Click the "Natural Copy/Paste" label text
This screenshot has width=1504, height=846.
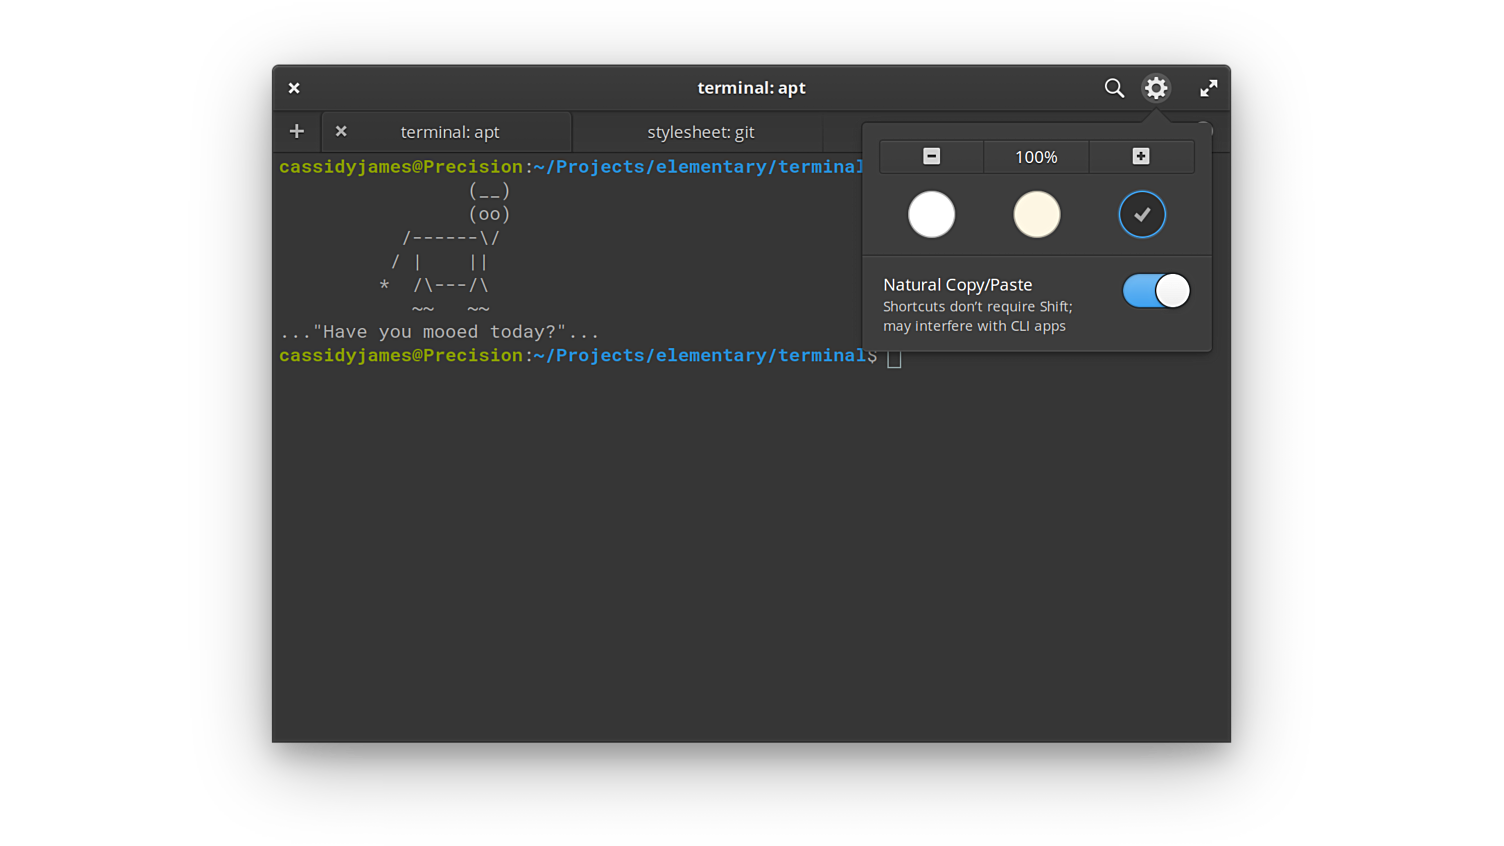(957, 285)
